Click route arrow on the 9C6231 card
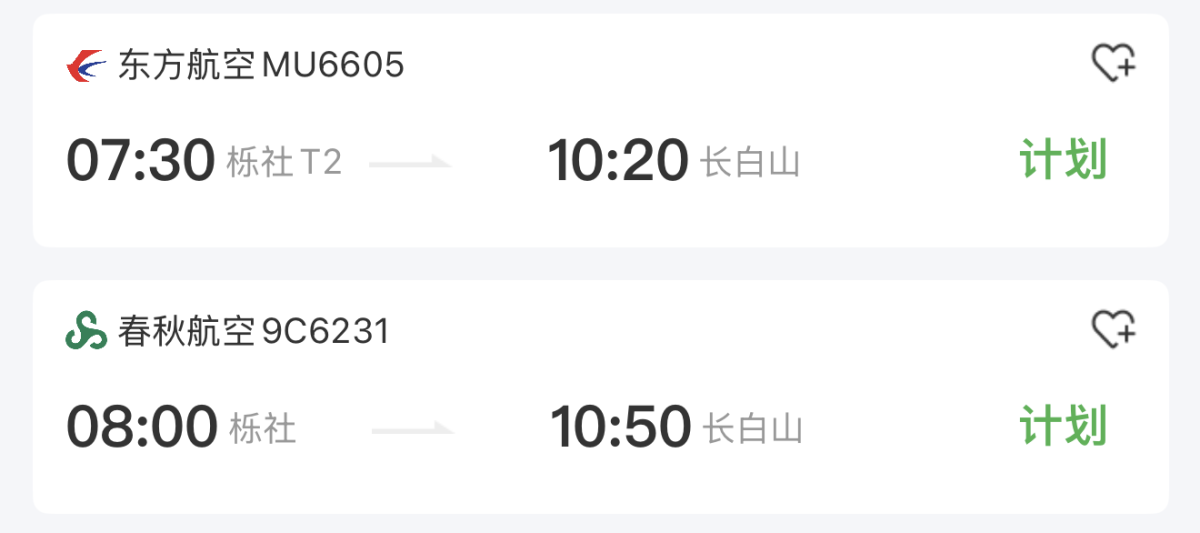The width and height of the screenshot is (1200, 533). [413, 430]
